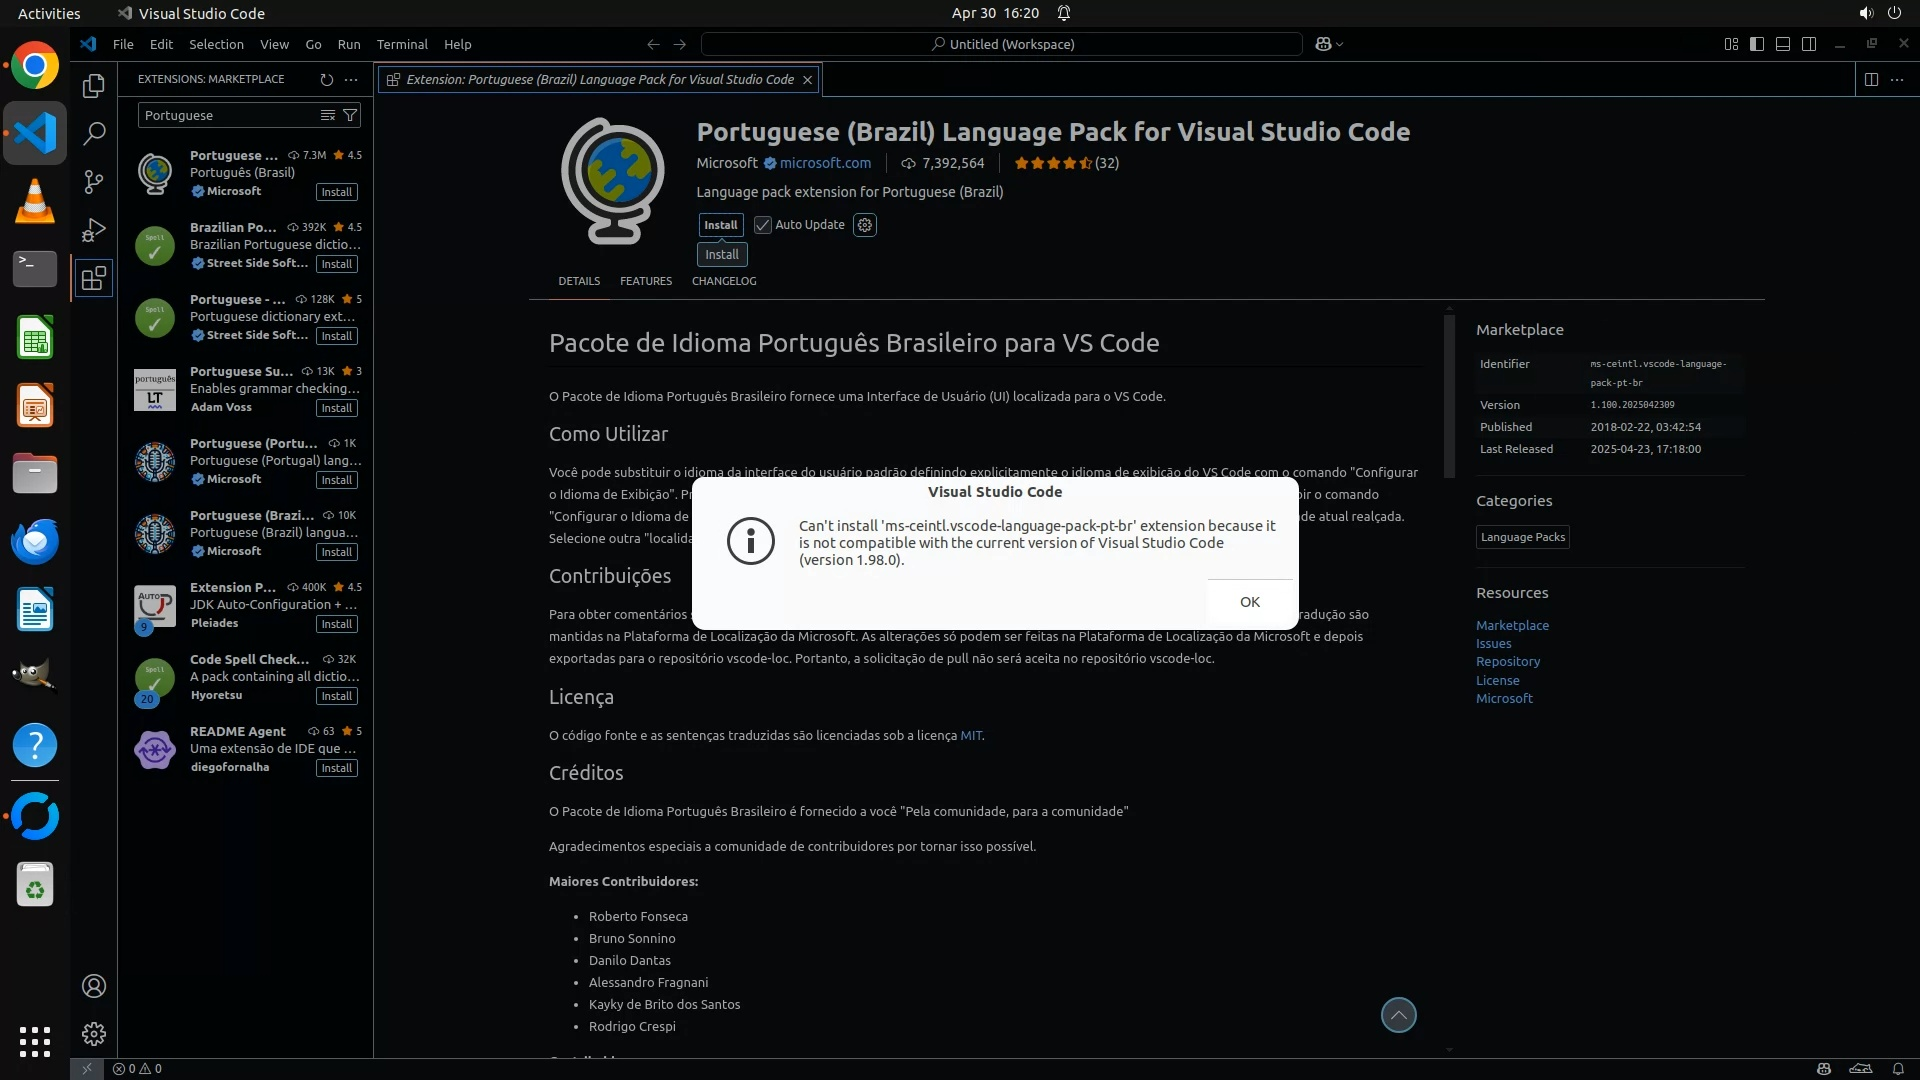Open the Repository resource link
The image size is (1920, 1080).
(x=1508, y=662)
